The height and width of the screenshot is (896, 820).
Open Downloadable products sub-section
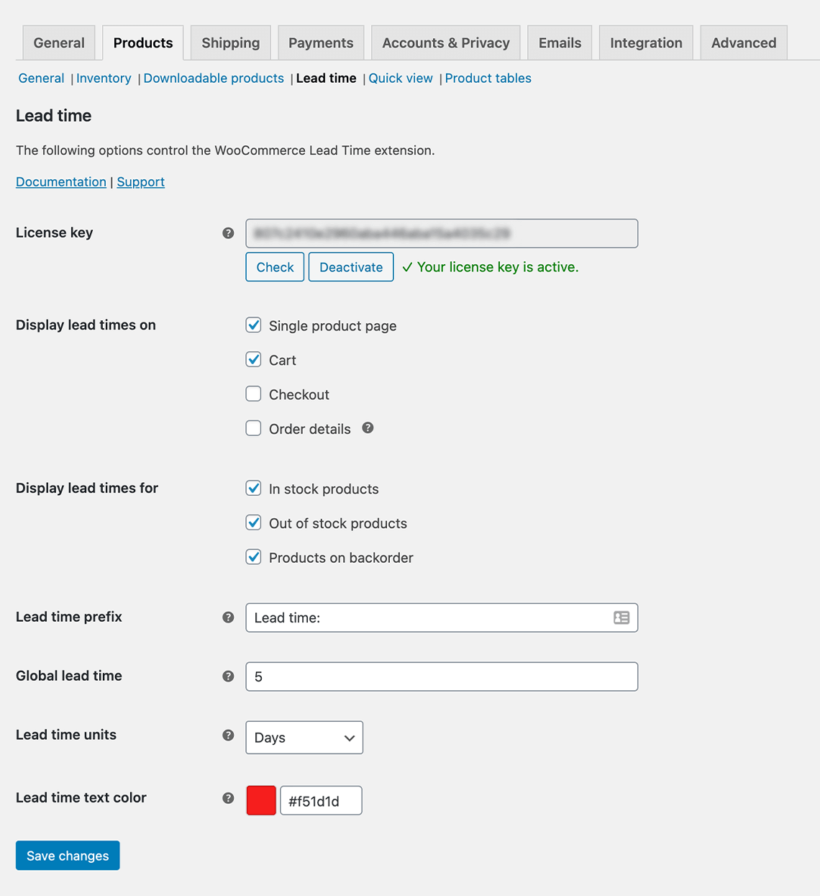point(214,78)
